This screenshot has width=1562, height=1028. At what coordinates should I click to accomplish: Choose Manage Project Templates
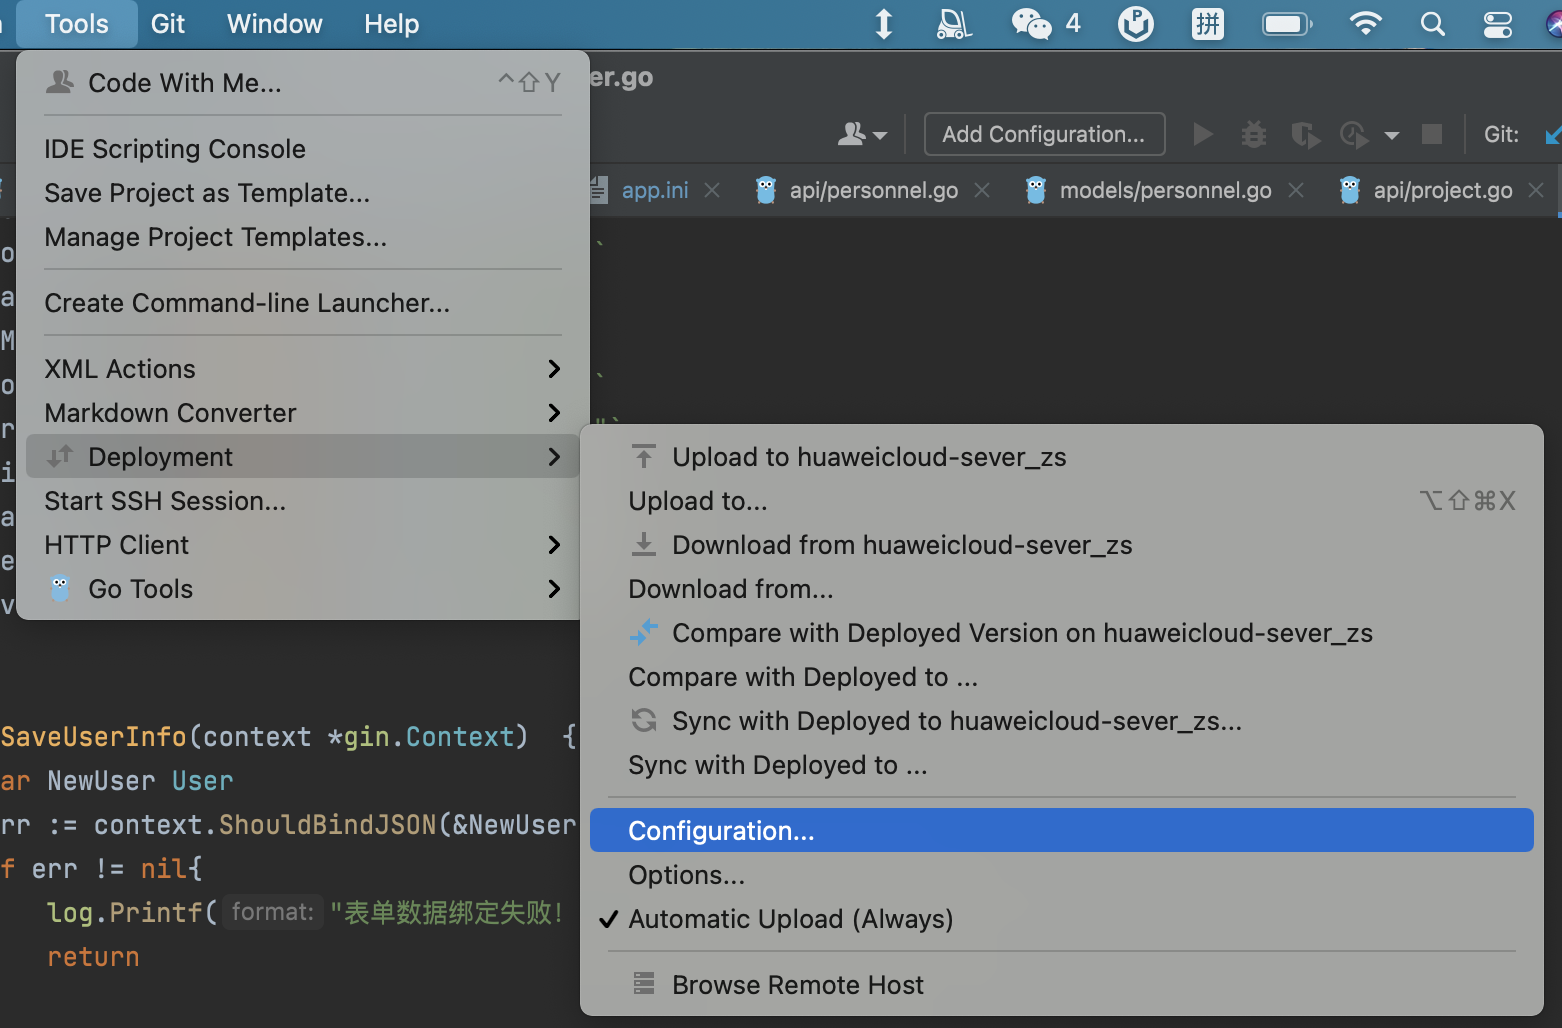(x=303, y=237)
